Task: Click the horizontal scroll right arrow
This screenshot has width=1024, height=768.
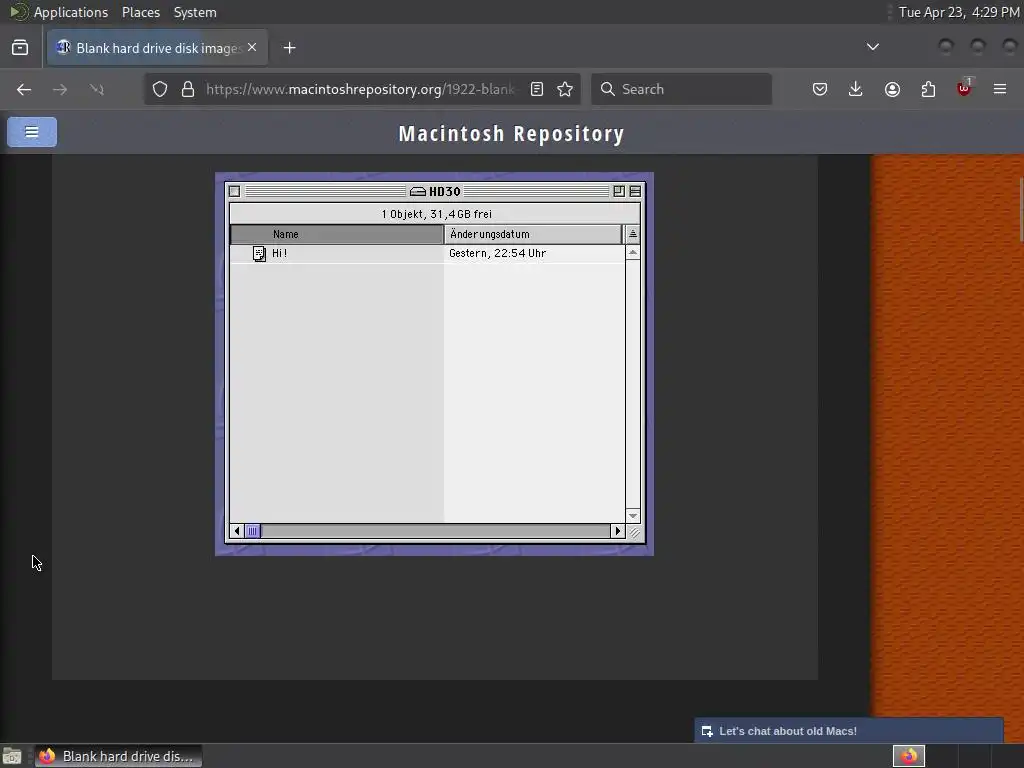Action: (618, 531)
